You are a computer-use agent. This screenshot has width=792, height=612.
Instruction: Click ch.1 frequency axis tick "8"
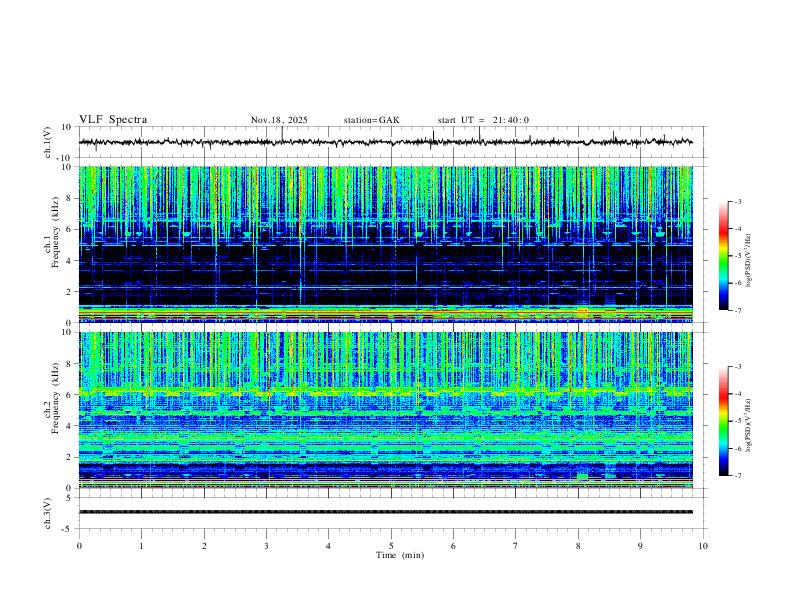[x=69, y=198]
